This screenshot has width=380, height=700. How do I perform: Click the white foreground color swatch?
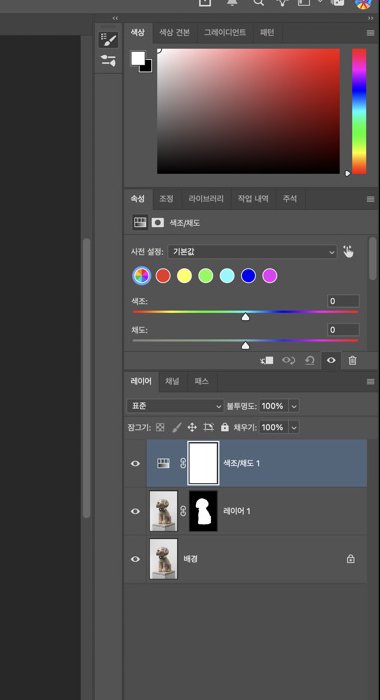pyautogui.click(x=138, y=58)
